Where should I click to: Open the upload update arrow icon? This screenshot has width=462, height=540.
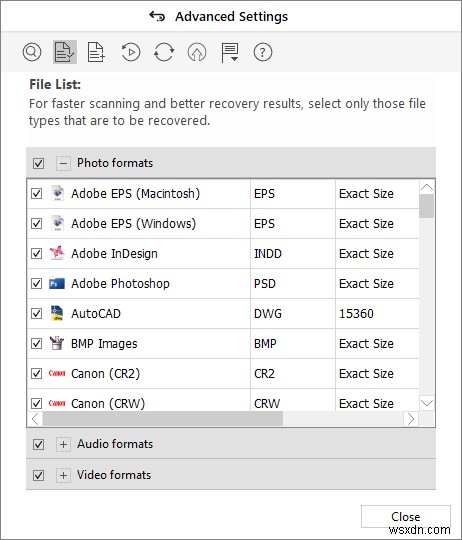[x=197, y=52]
